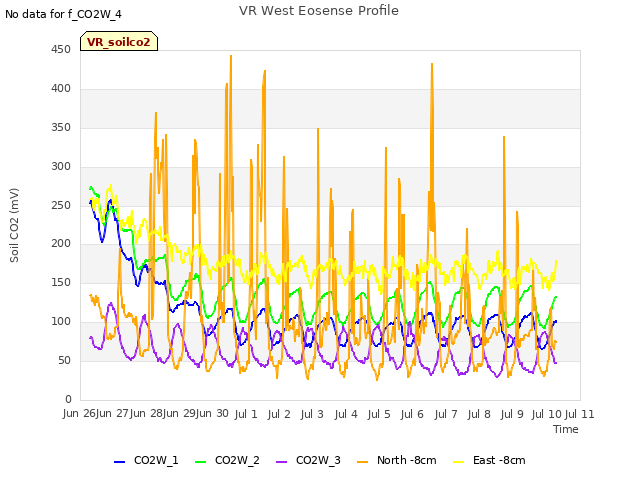The image size is (640, 480).
Task: Toggle the CO2W_1 legend entry
Action: point(146,461)
